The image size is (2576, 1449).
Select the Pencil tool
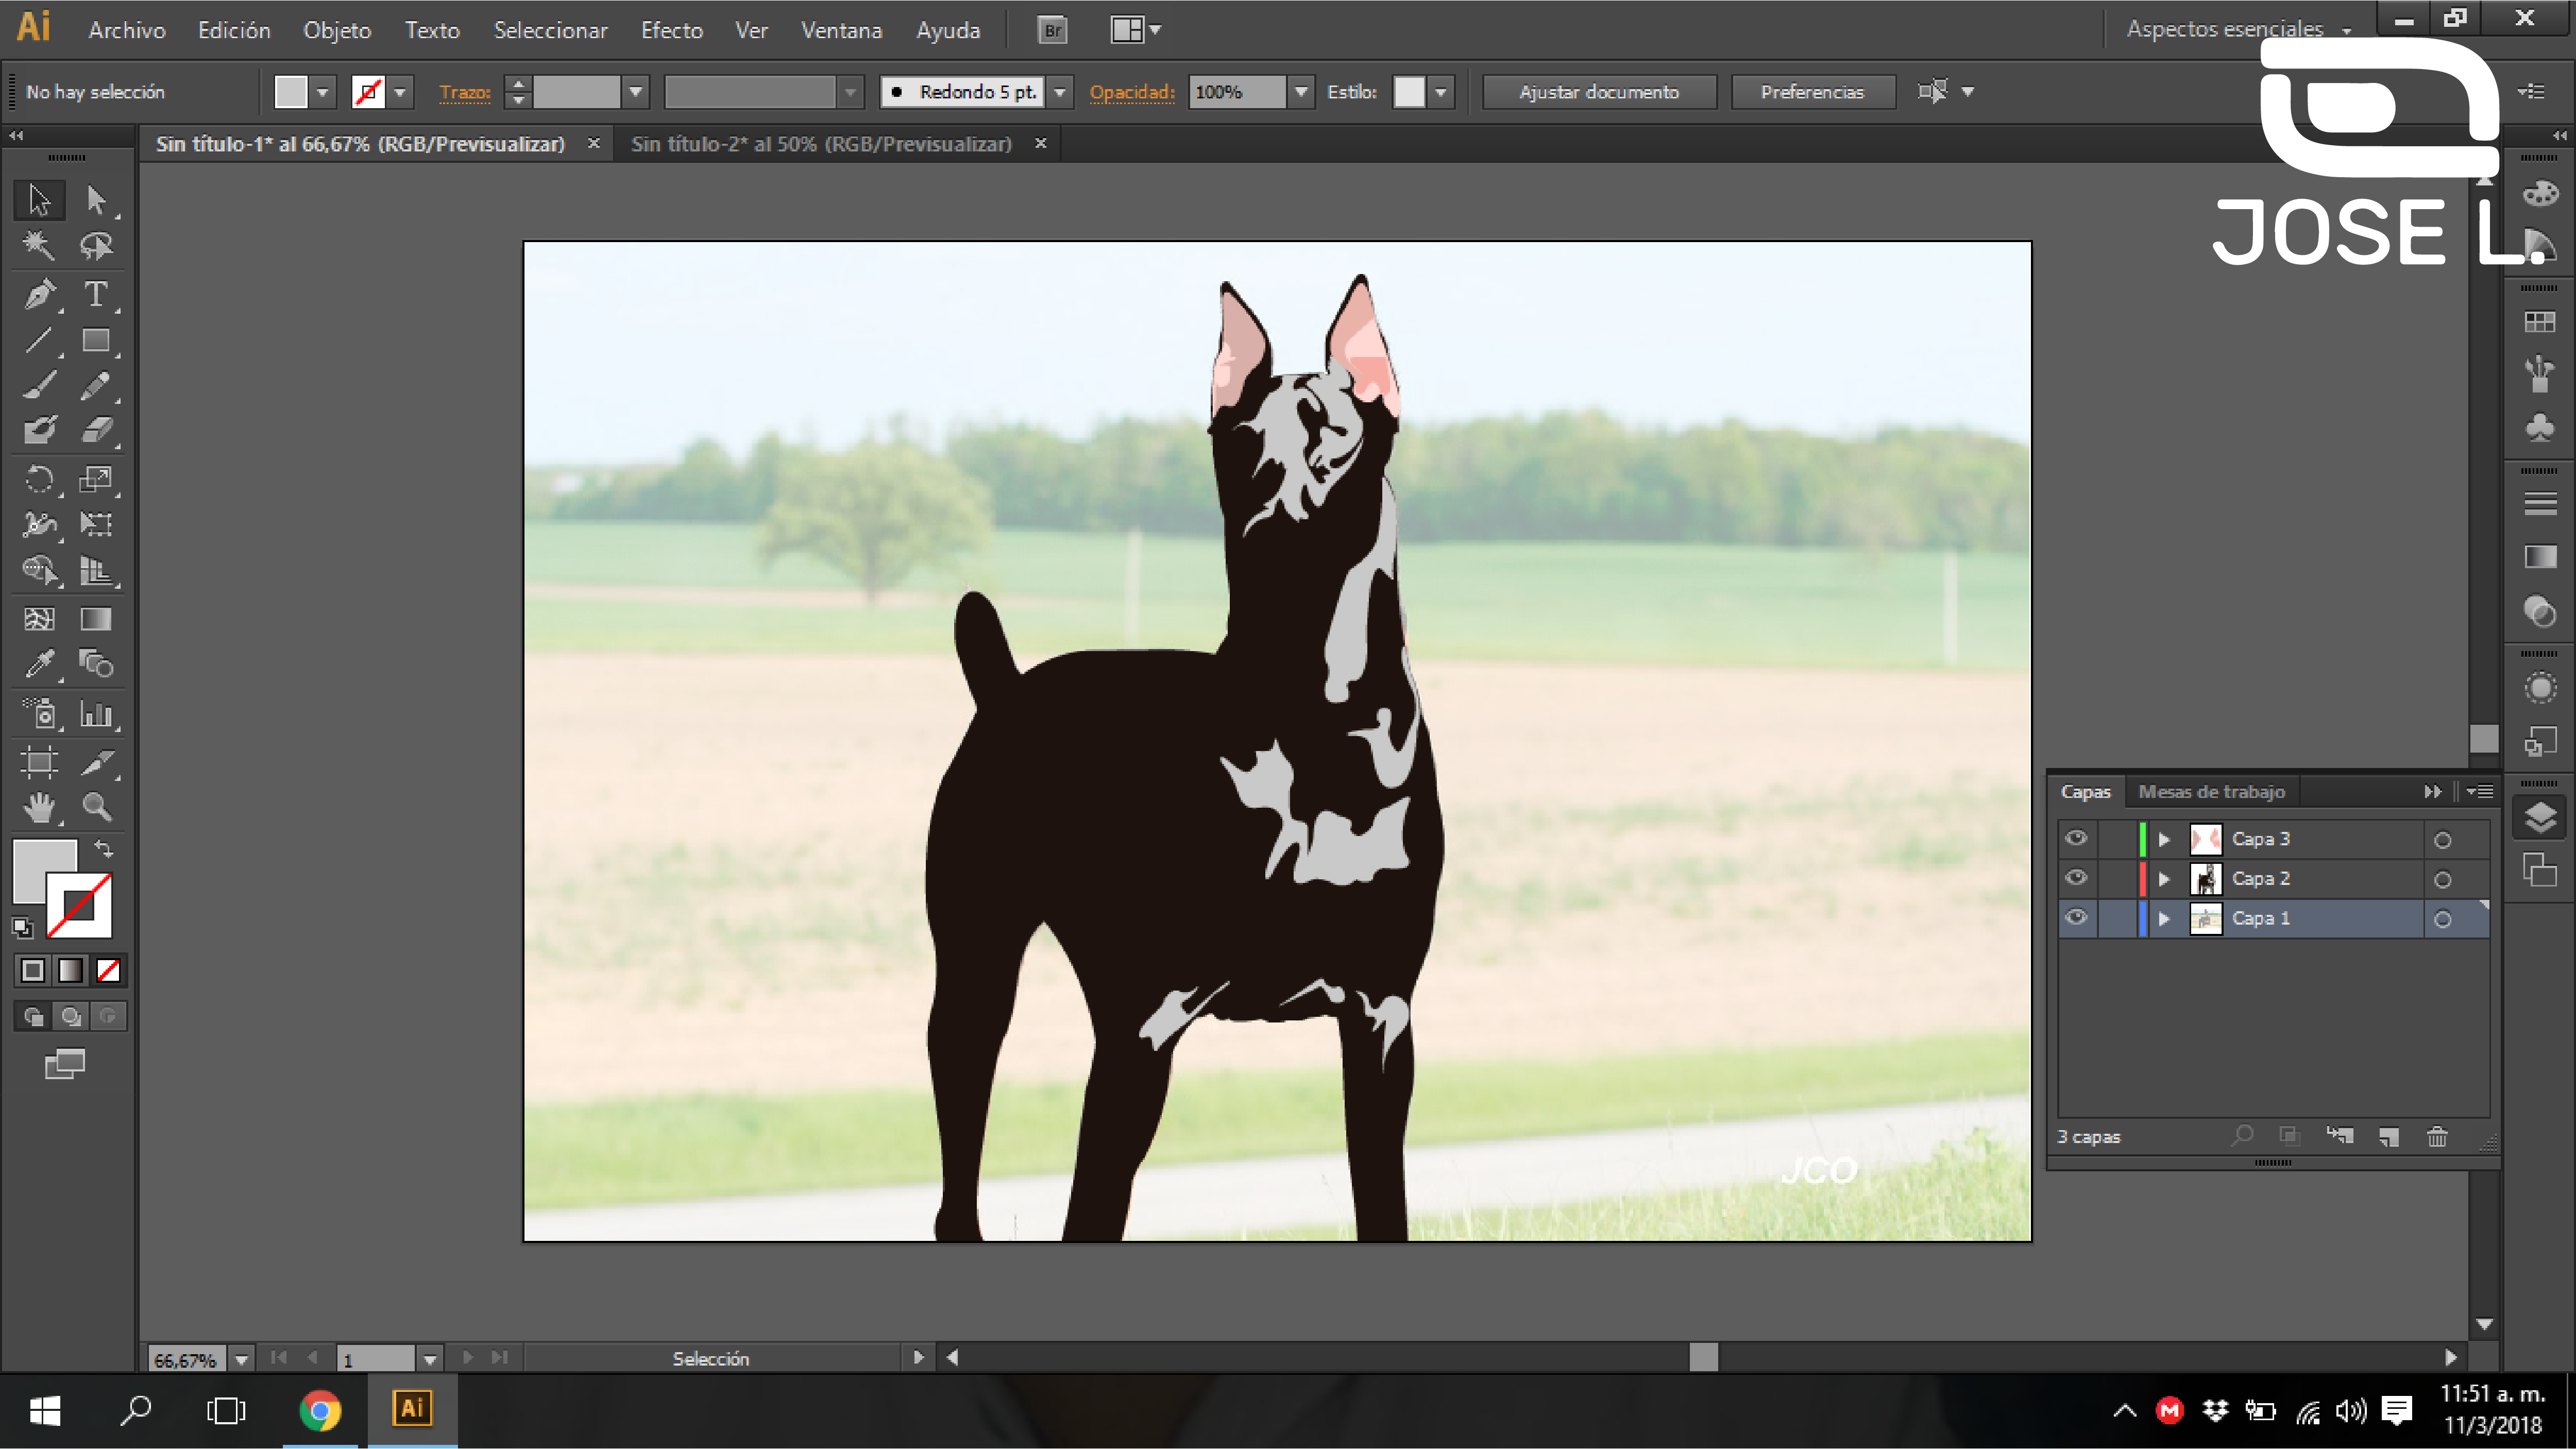click(x=96, y=385)
